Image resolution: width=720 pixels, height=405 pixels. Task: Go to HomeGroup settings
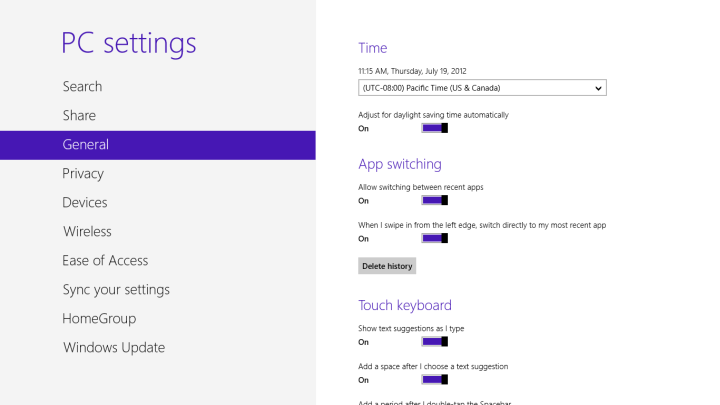[x=99, y=319]
